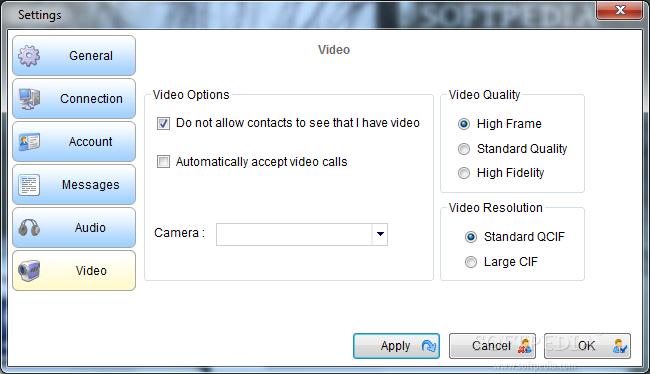Image resolution: width=650 pixels, height=374 pixels.
Task: Click the gear icon beside General
Action: [x=29, y=56]
